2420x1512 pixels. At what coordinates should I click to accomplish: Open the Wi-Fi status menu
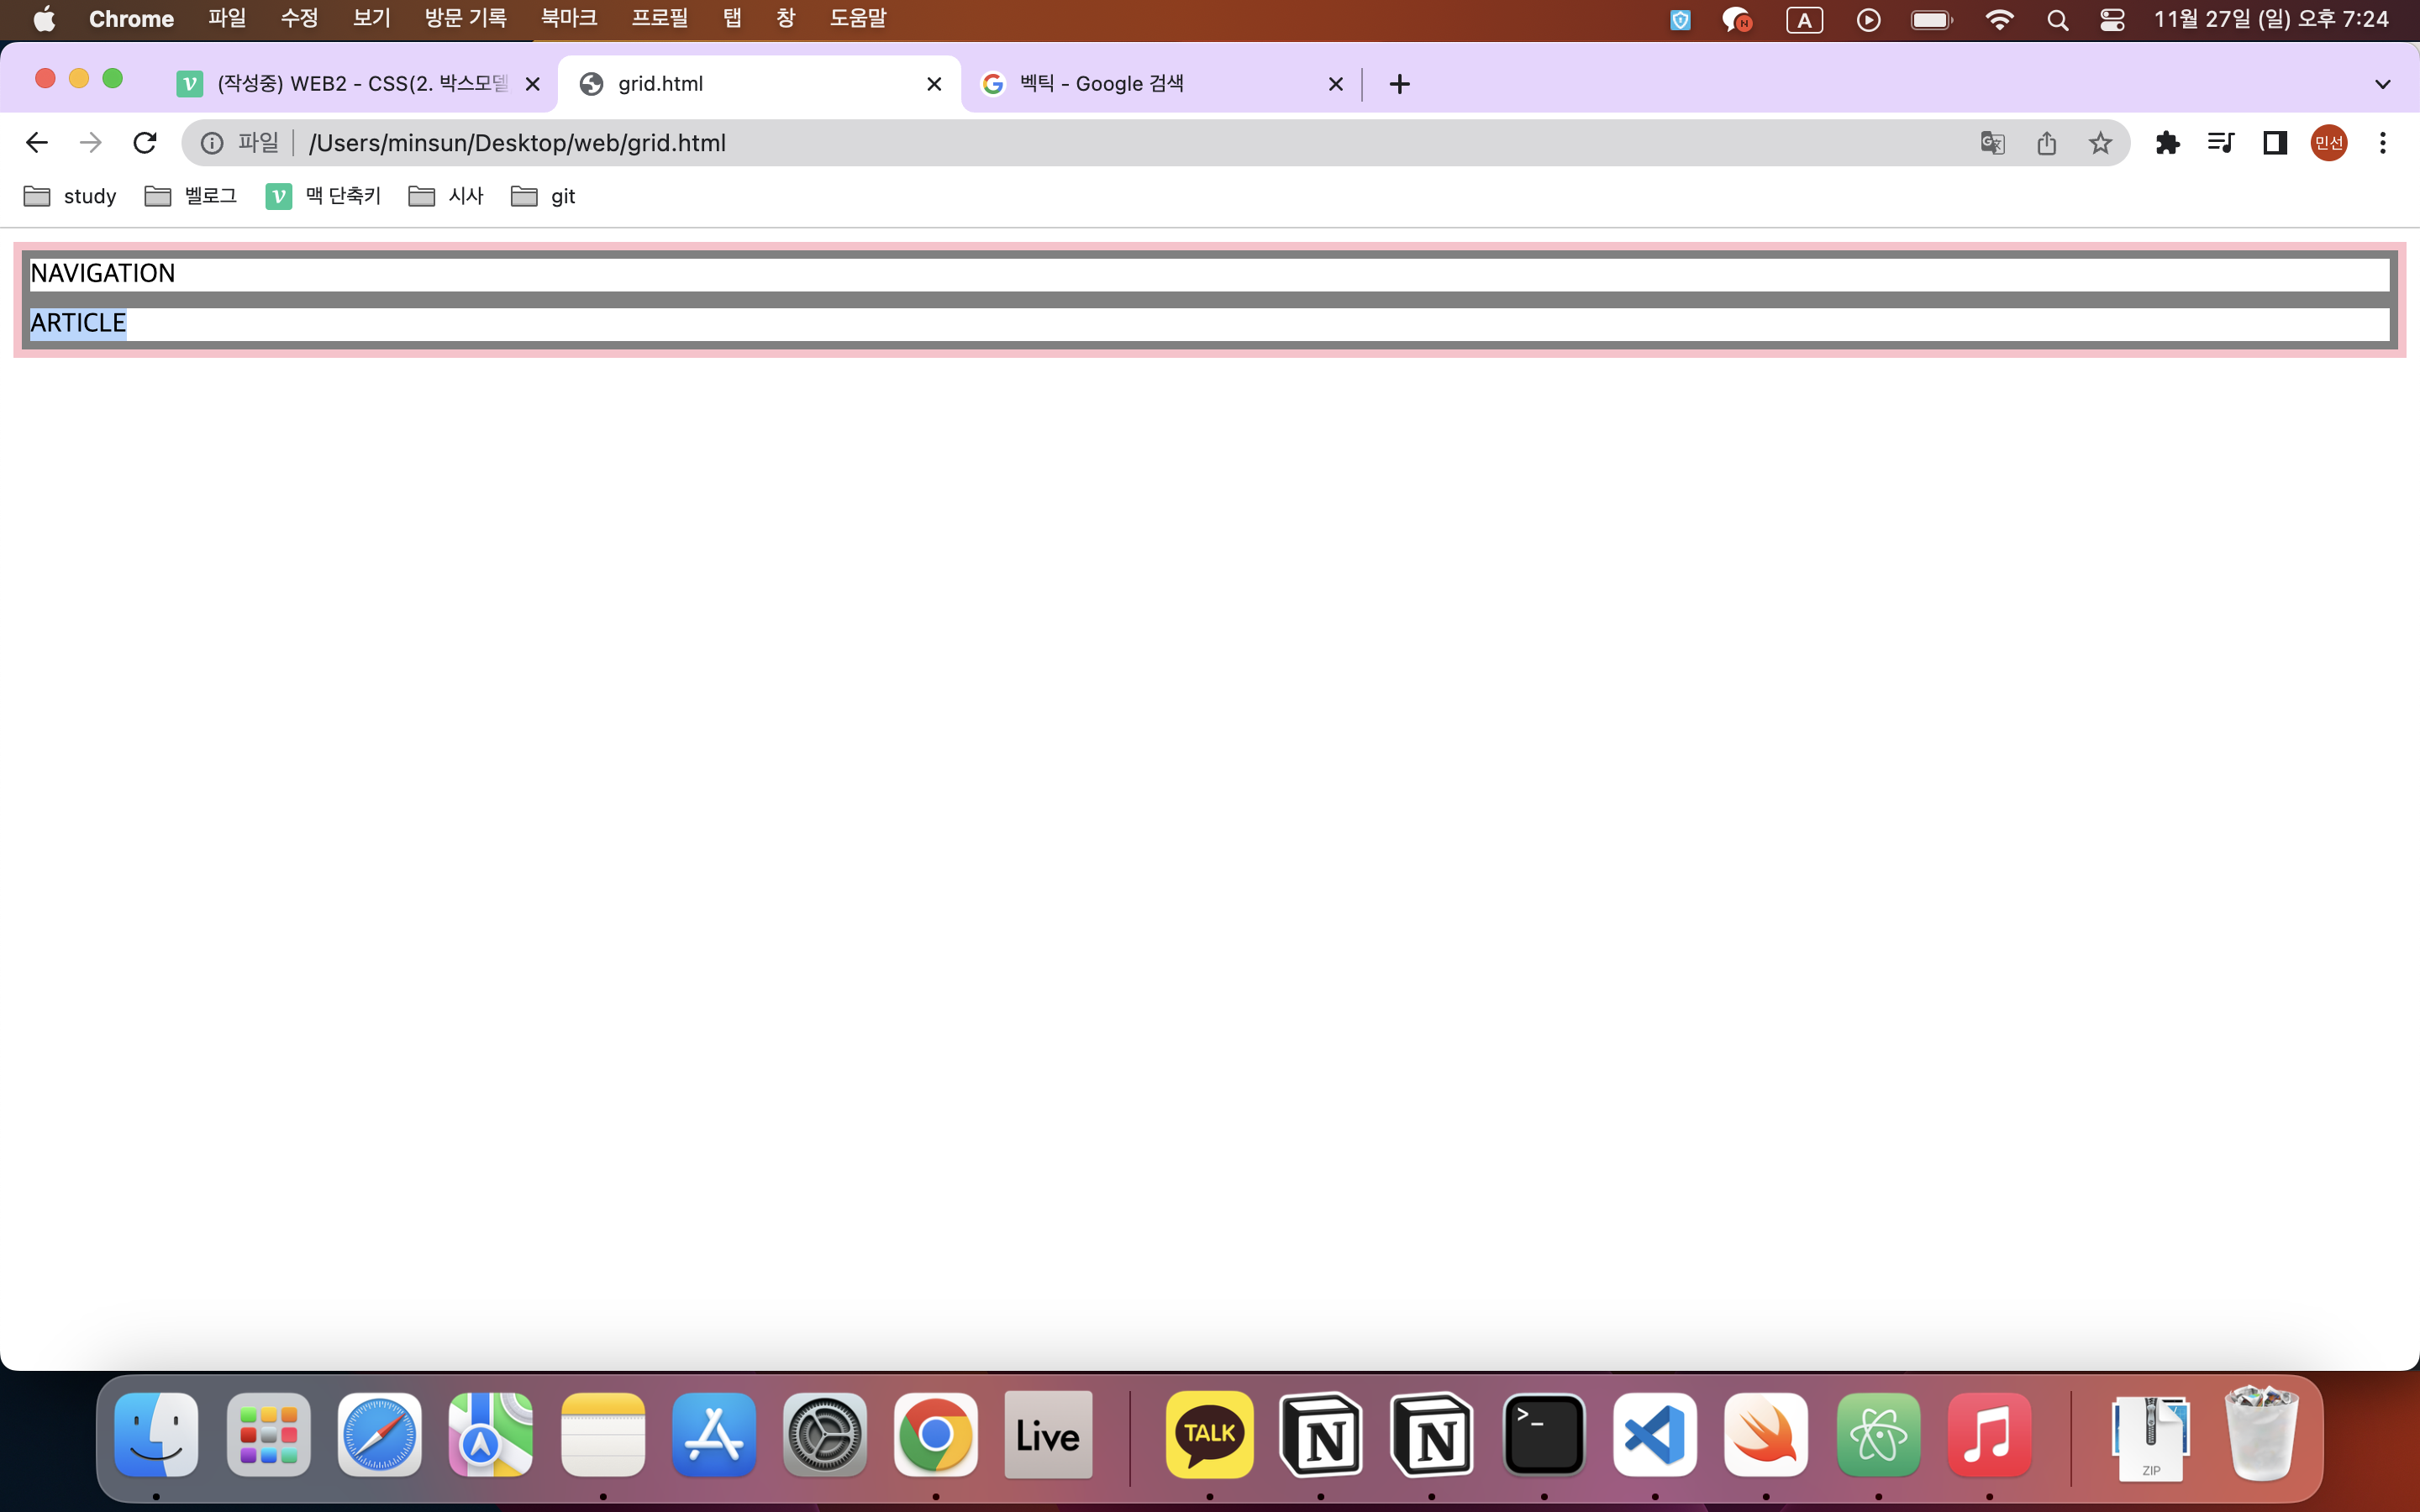(1999, 20)
